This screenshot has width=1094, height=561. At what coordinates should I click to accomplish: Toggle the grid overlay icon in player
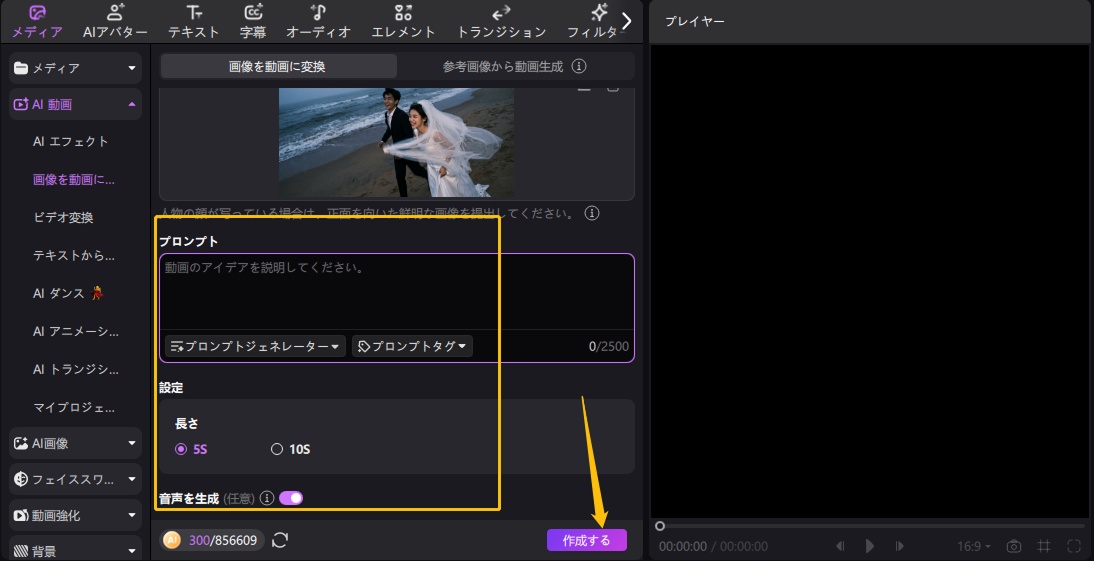(x=1044, y=546)
